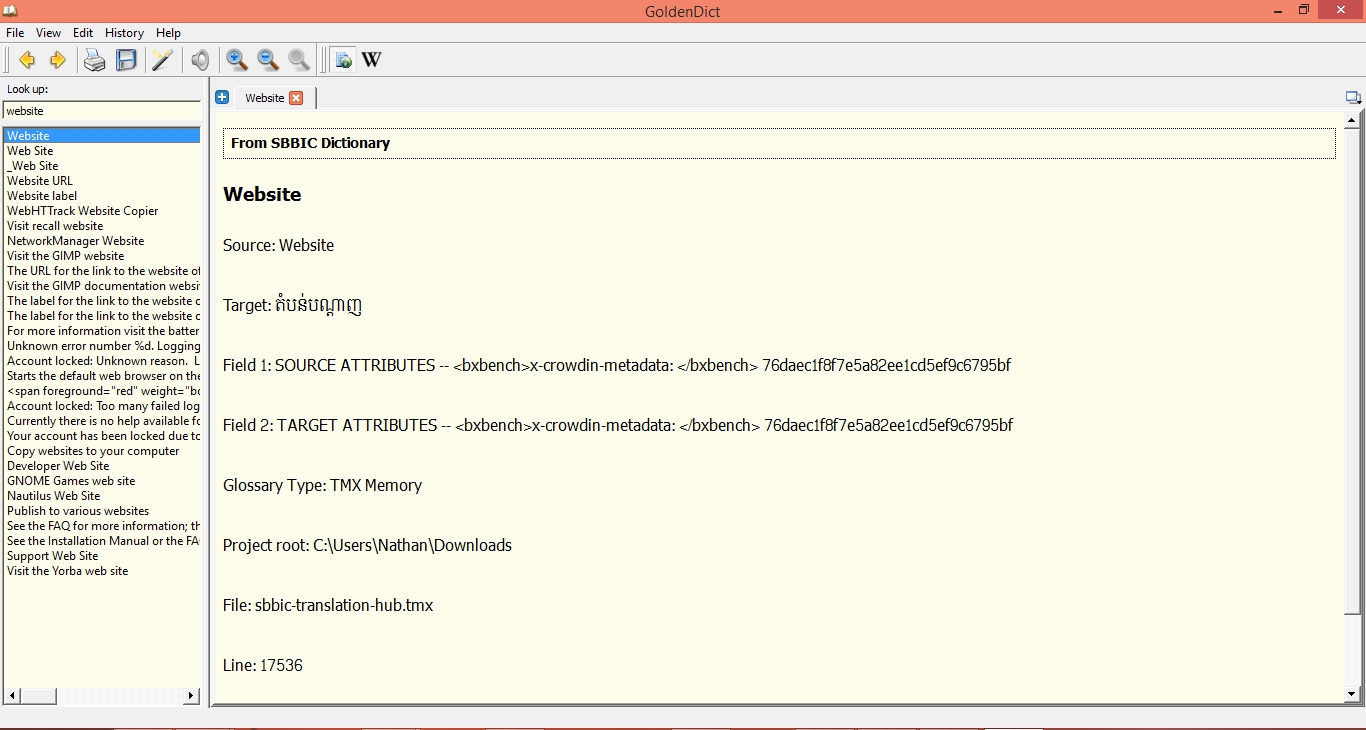1366x730 pixels.
Task: Select 'See the Installation Manual or the FA' entry
Action: [102, 541]
